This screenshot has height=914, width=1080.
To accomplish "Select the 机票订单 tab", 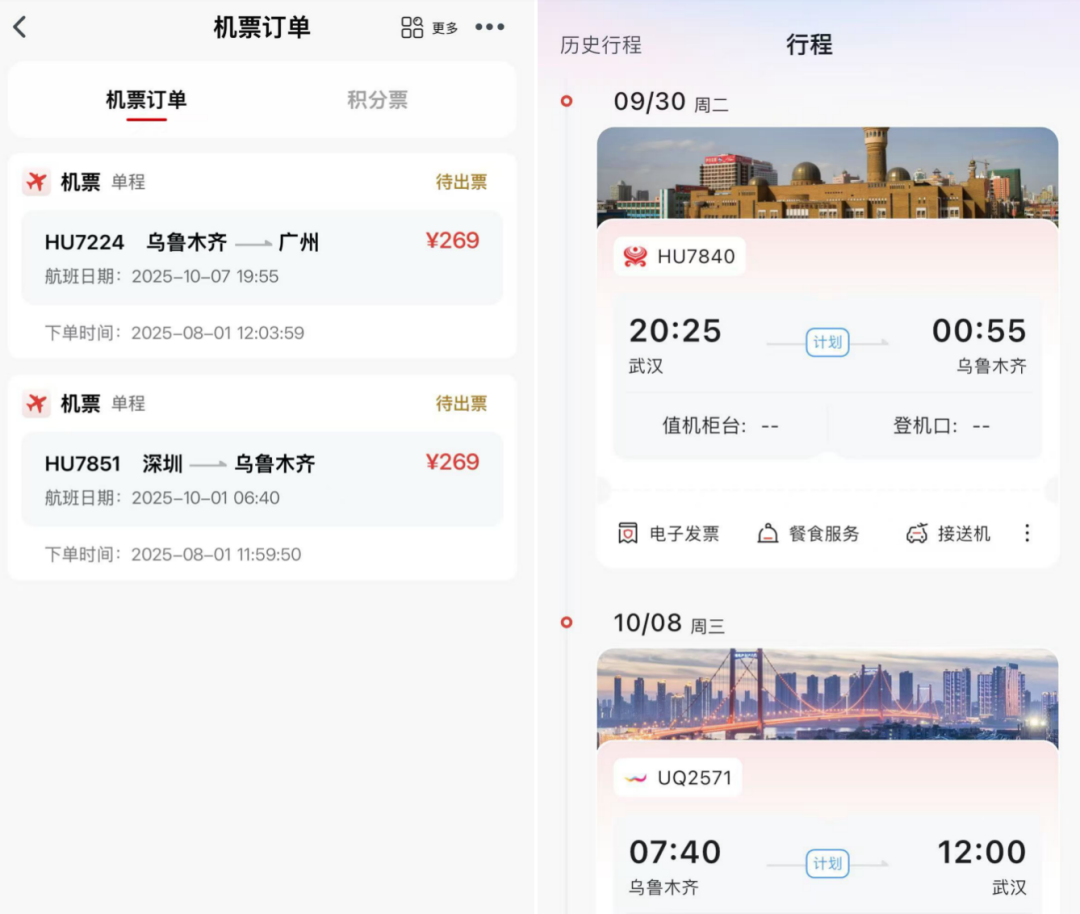I will (148, 98).
